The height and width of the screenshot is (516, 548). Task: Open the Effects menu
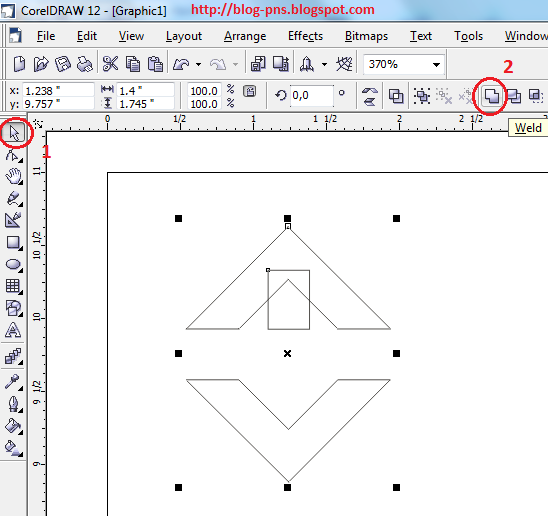(x=305, y=36)
